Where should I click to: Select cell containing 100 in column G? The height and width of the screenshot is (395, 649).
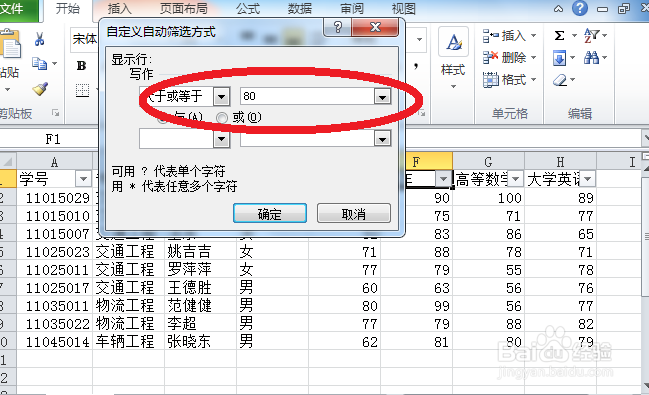click(488, 198)
